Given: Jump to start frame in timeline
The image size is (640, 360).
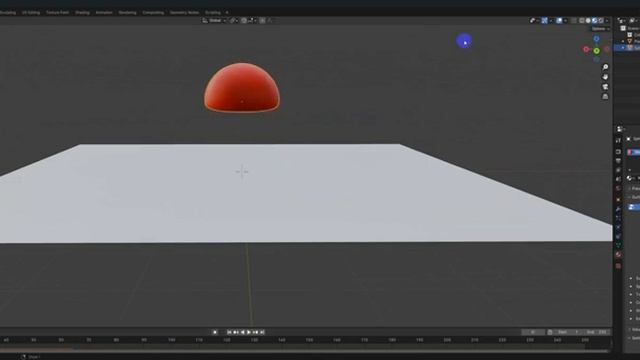Looking at the screenshot, I should click(x=229, y=332).
